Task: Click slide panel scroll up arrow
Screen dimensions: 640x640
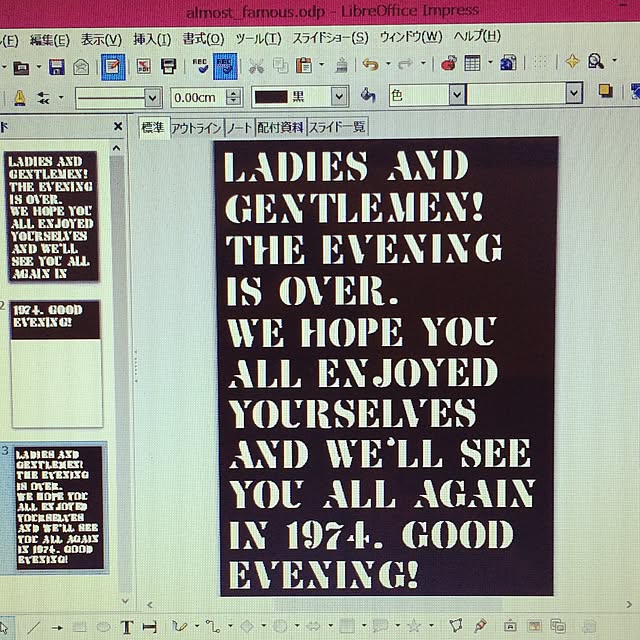Action: 116,148
